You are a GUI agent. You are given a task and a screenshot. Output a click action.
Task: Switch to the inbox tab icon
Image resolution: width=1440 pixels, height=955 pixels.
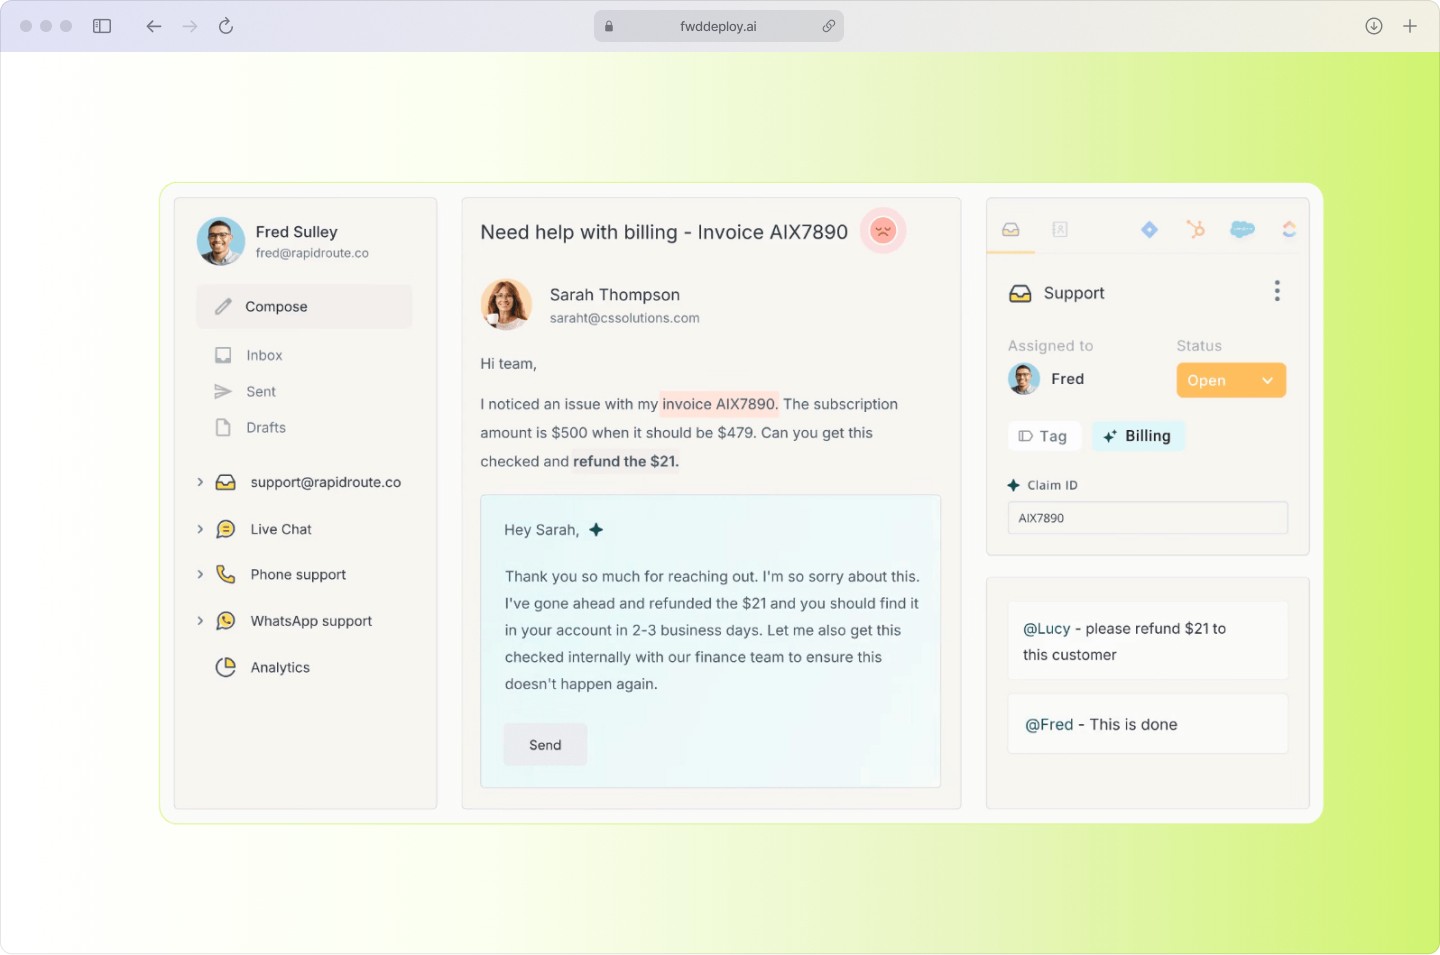coord(1011,230)
